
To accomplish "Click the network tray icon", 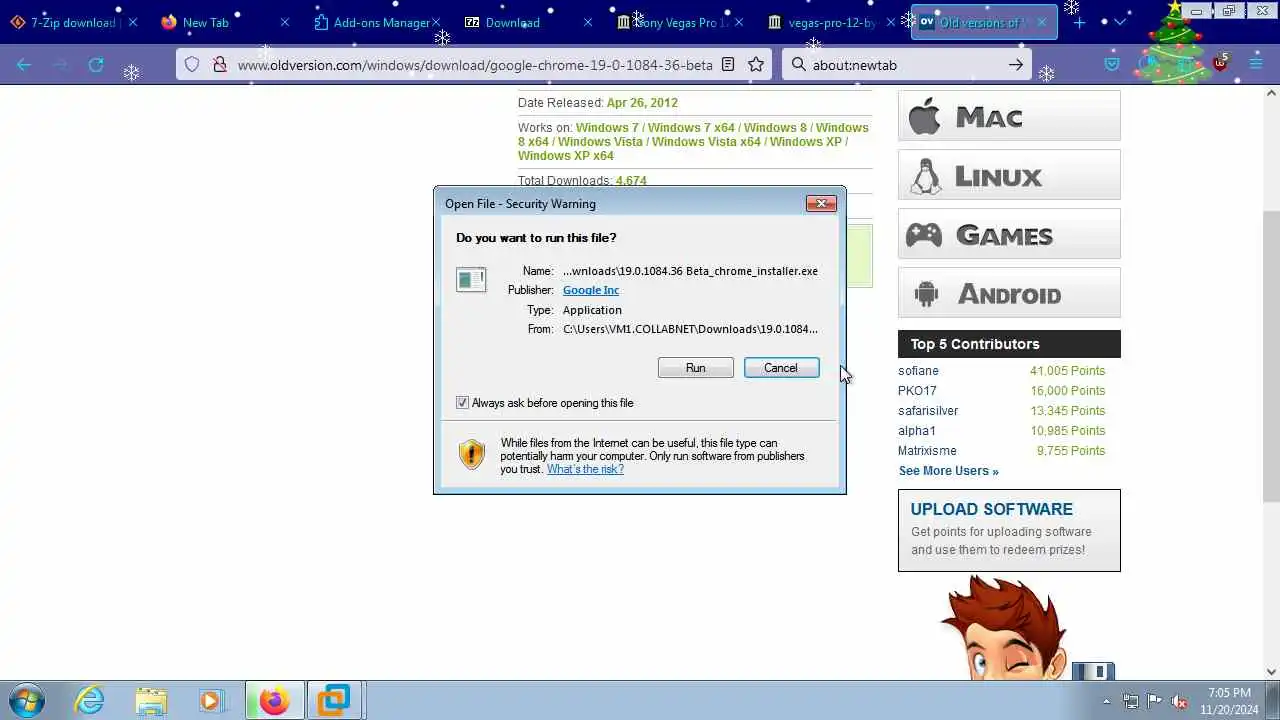I will (1131, 701).
